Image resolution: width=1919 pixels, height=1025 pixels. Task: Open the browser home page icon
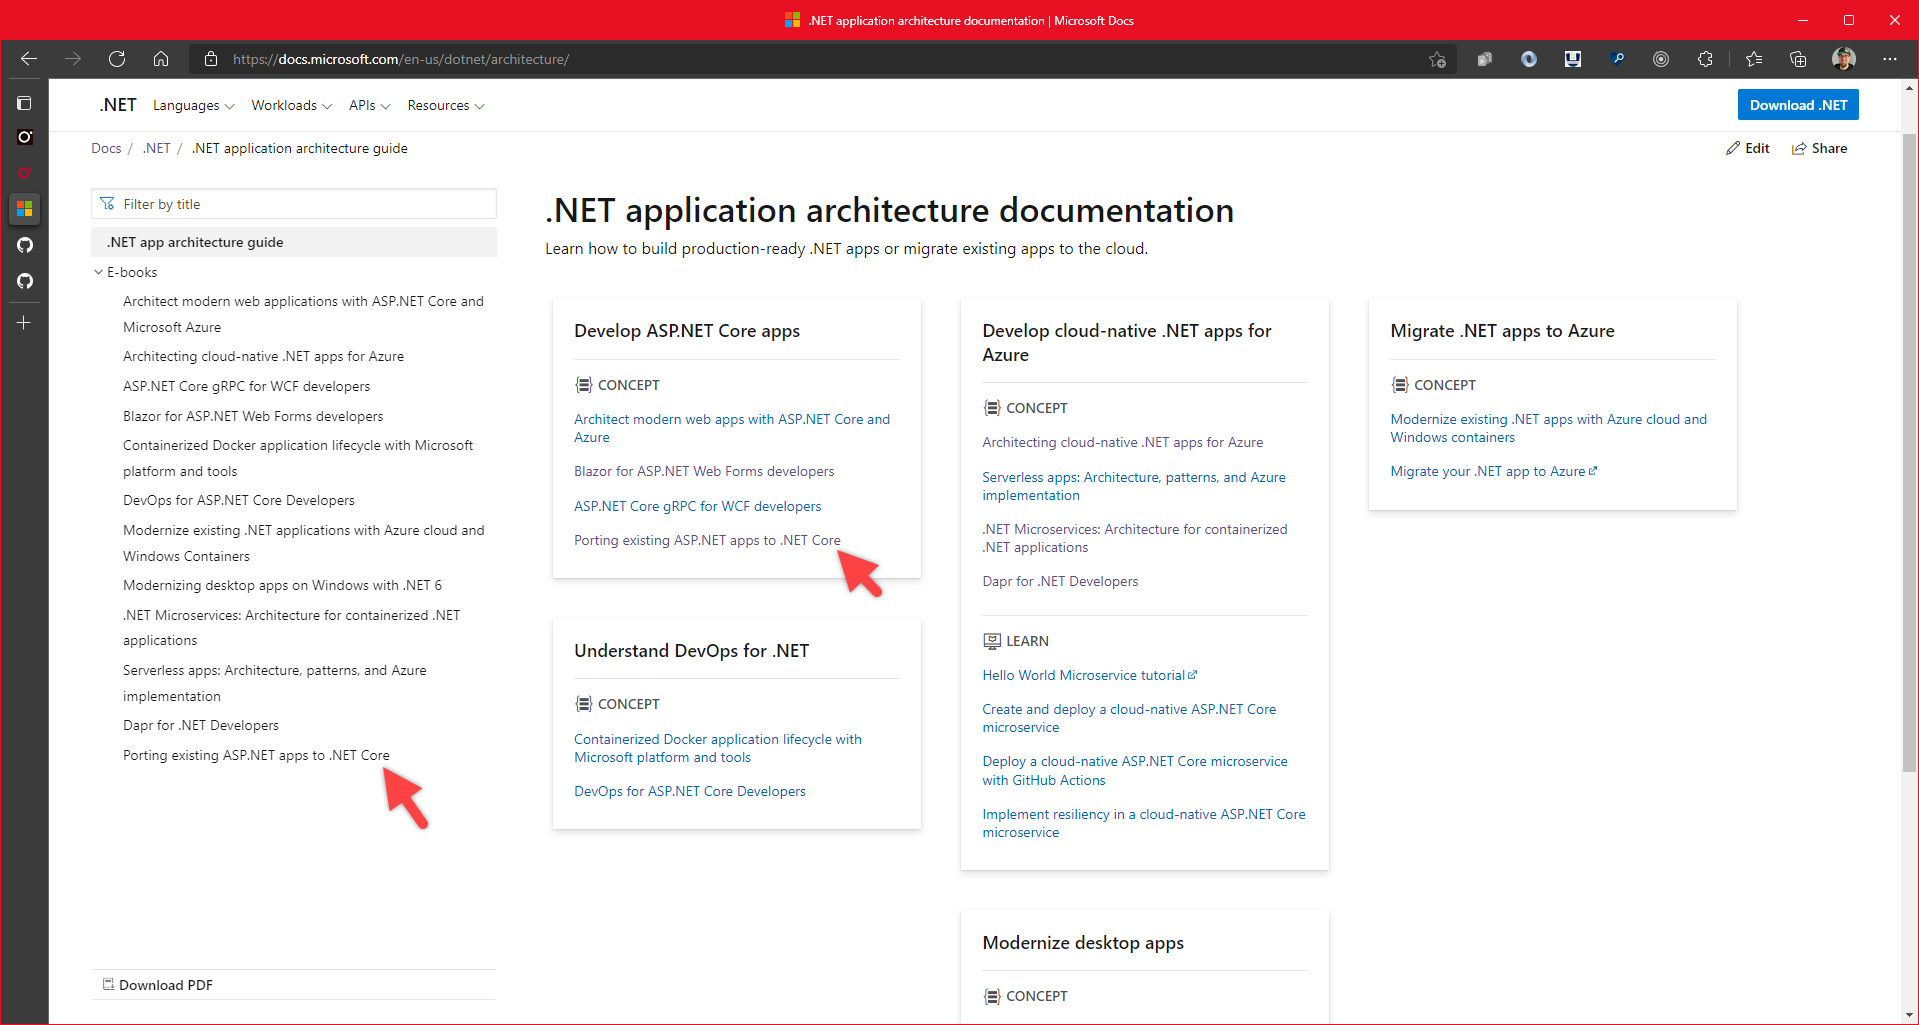click(161, 59)
